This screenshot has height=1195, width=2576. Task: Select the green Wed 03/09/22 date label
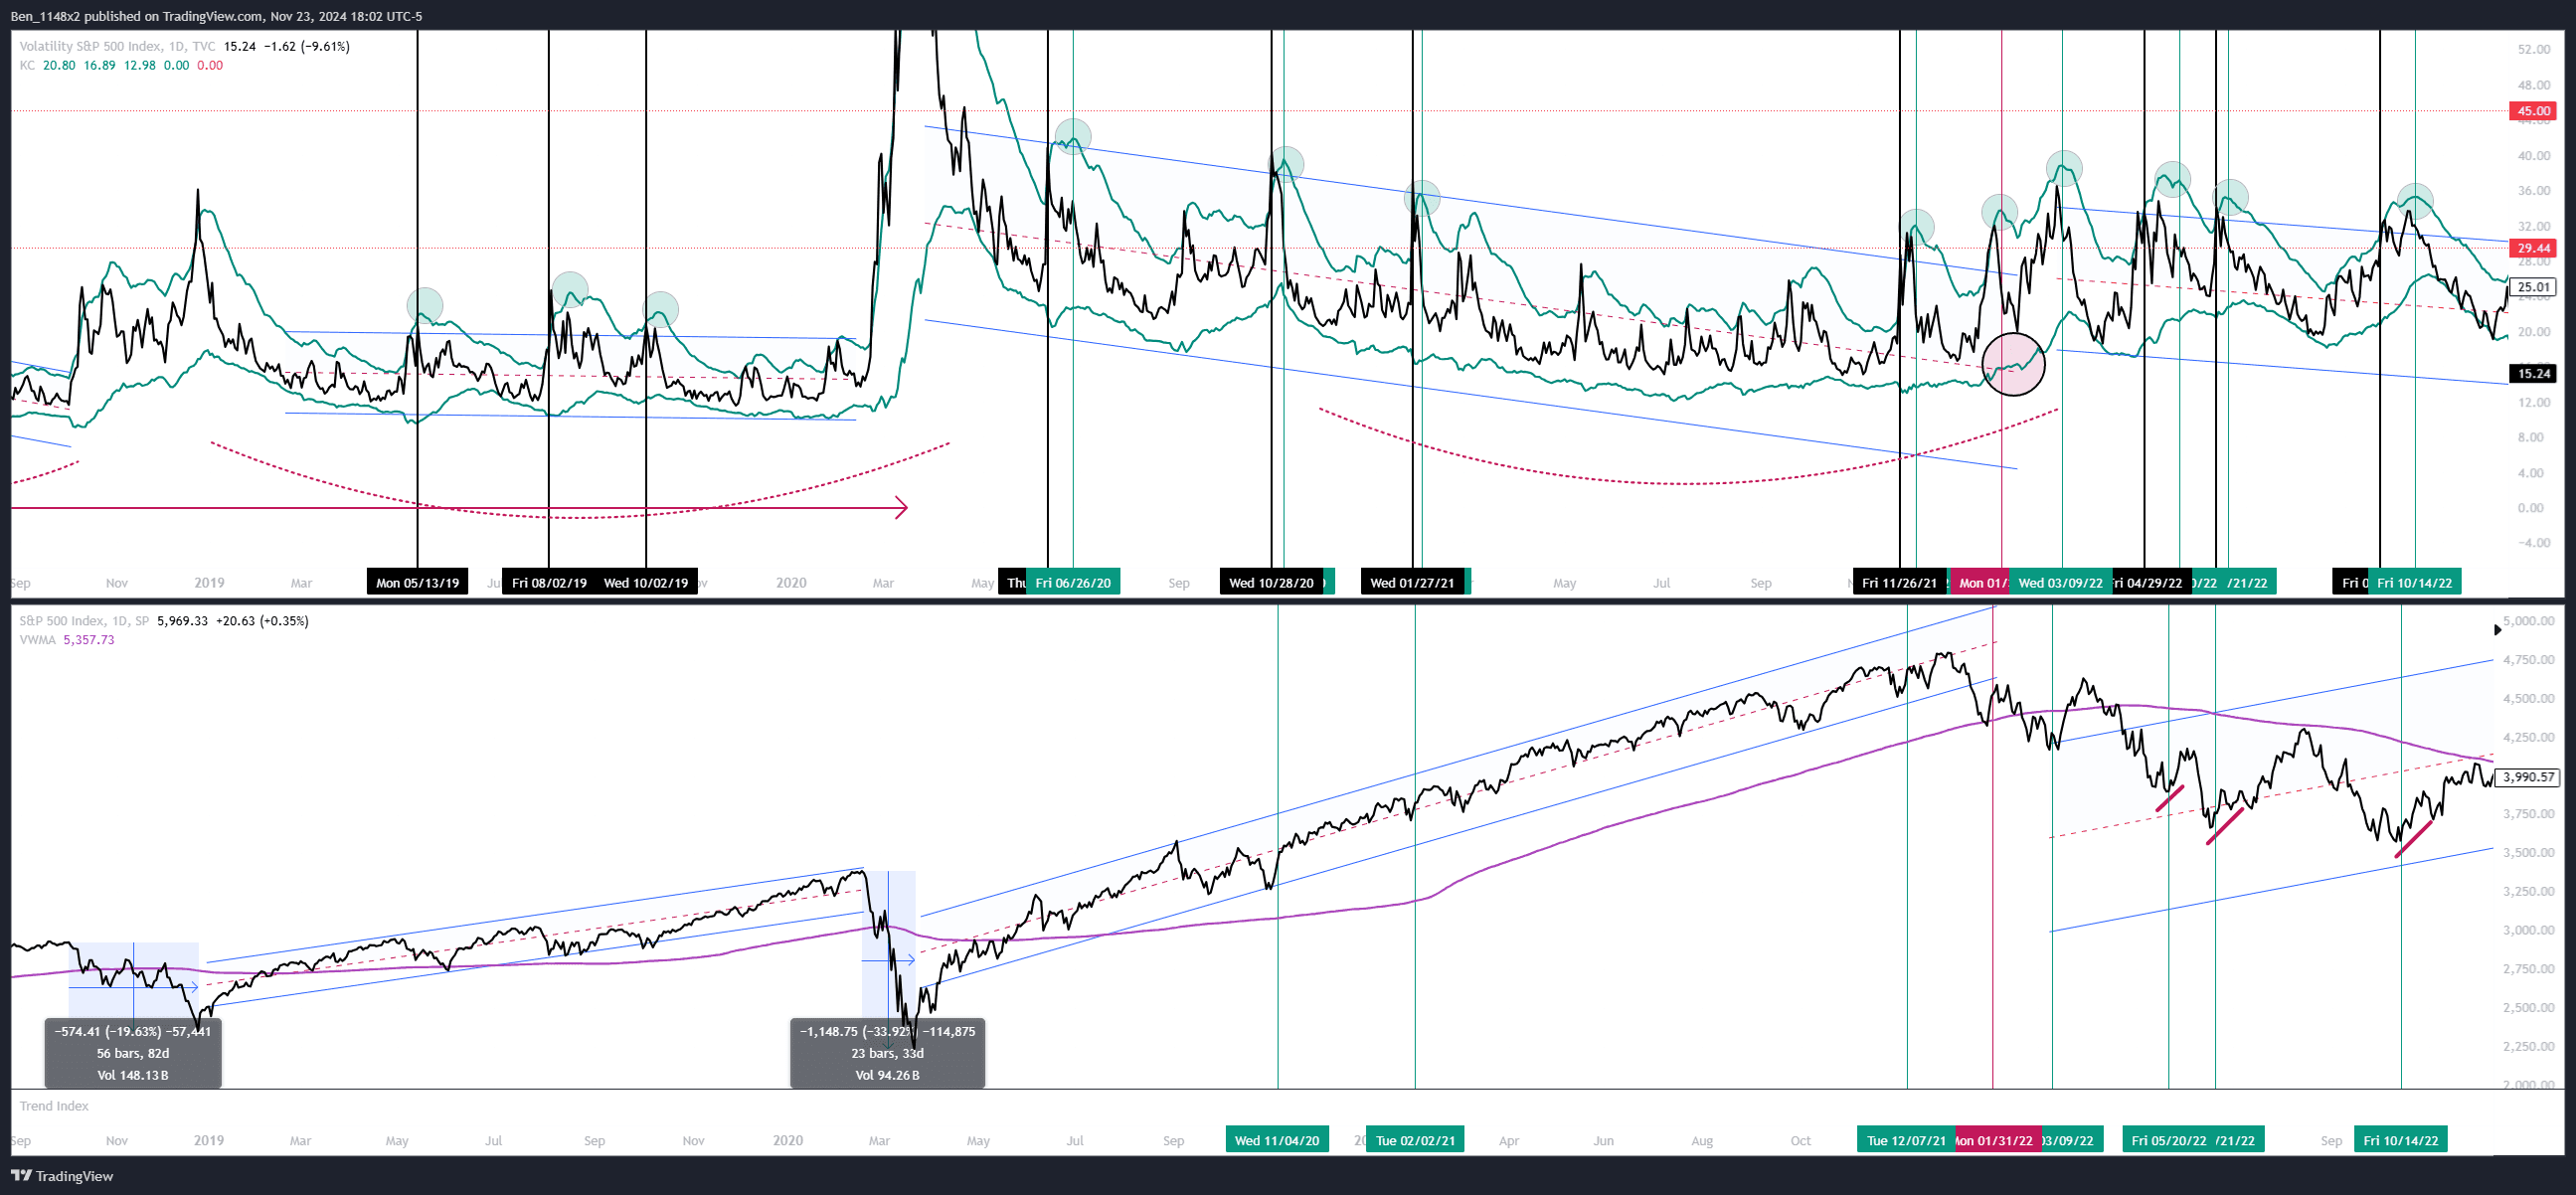coord(2060,582)
